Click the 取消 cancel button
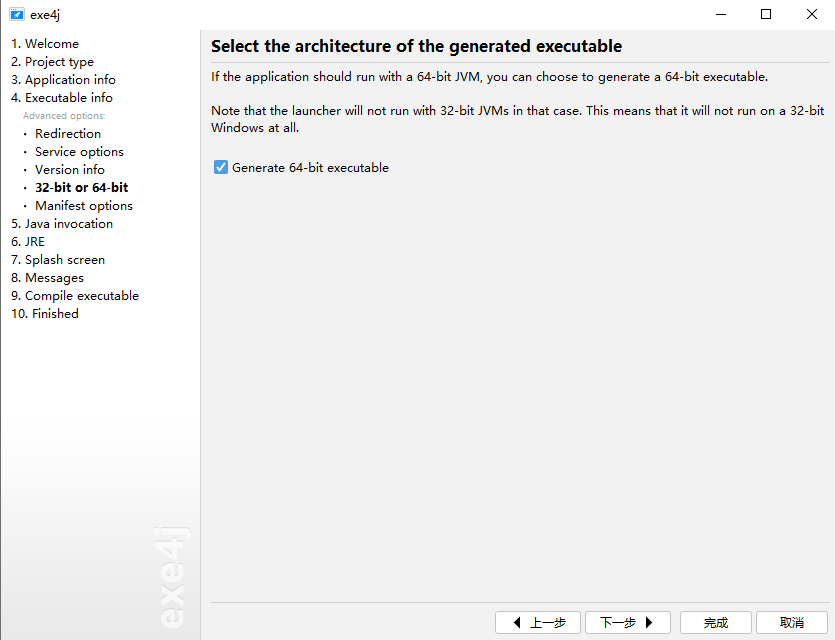This screenshot has width=835, height=640. [792, 622]
